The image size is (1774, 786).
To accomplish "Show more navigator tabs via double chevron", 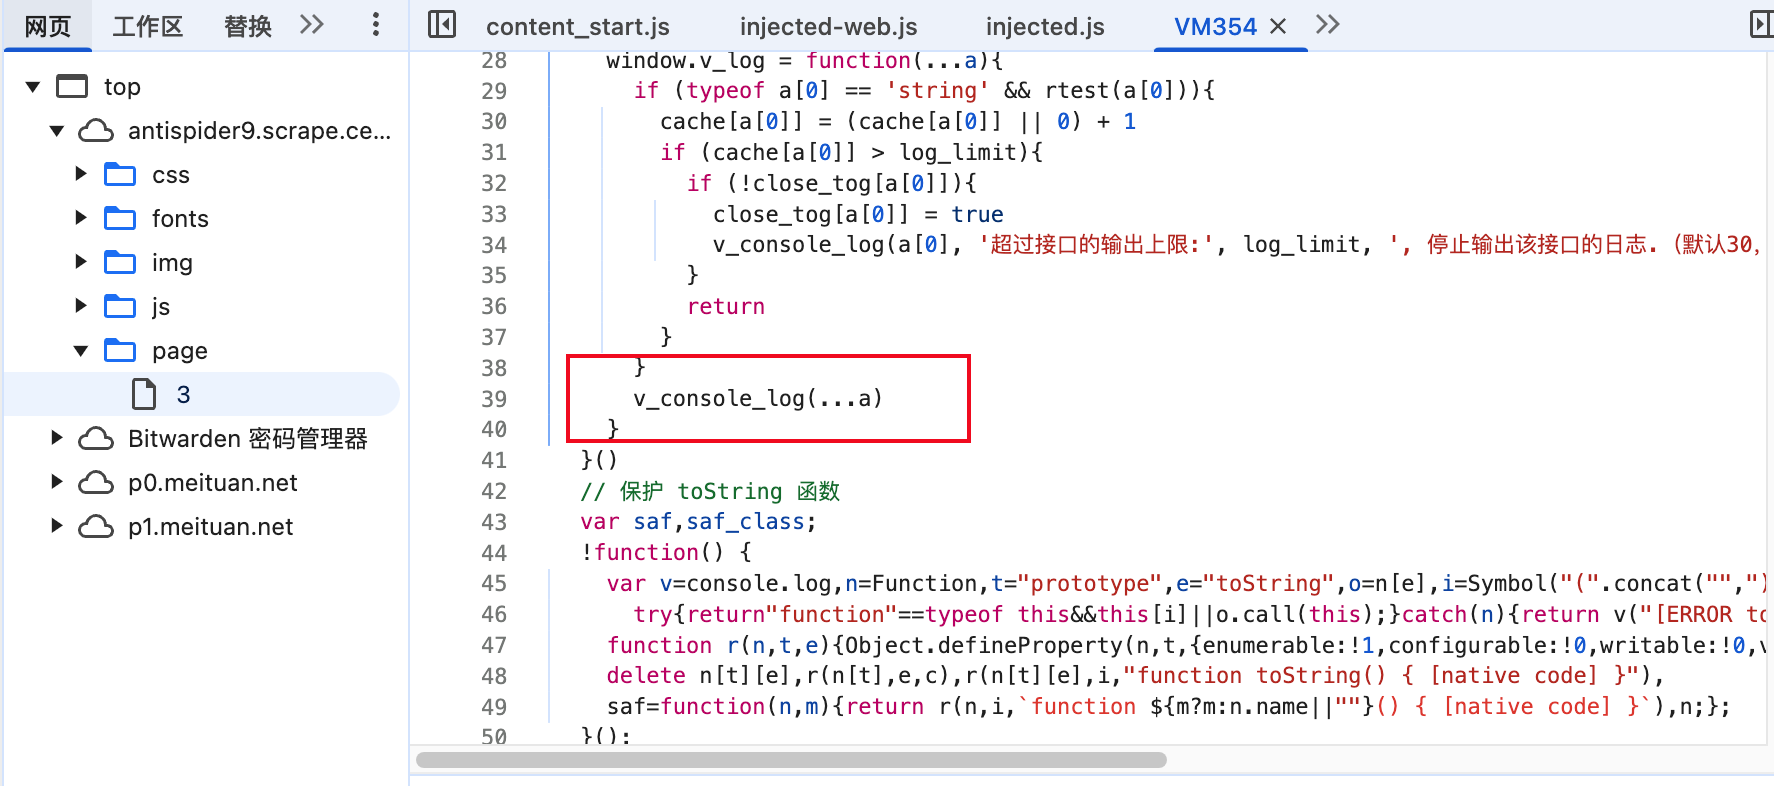I will coord(312,25).
